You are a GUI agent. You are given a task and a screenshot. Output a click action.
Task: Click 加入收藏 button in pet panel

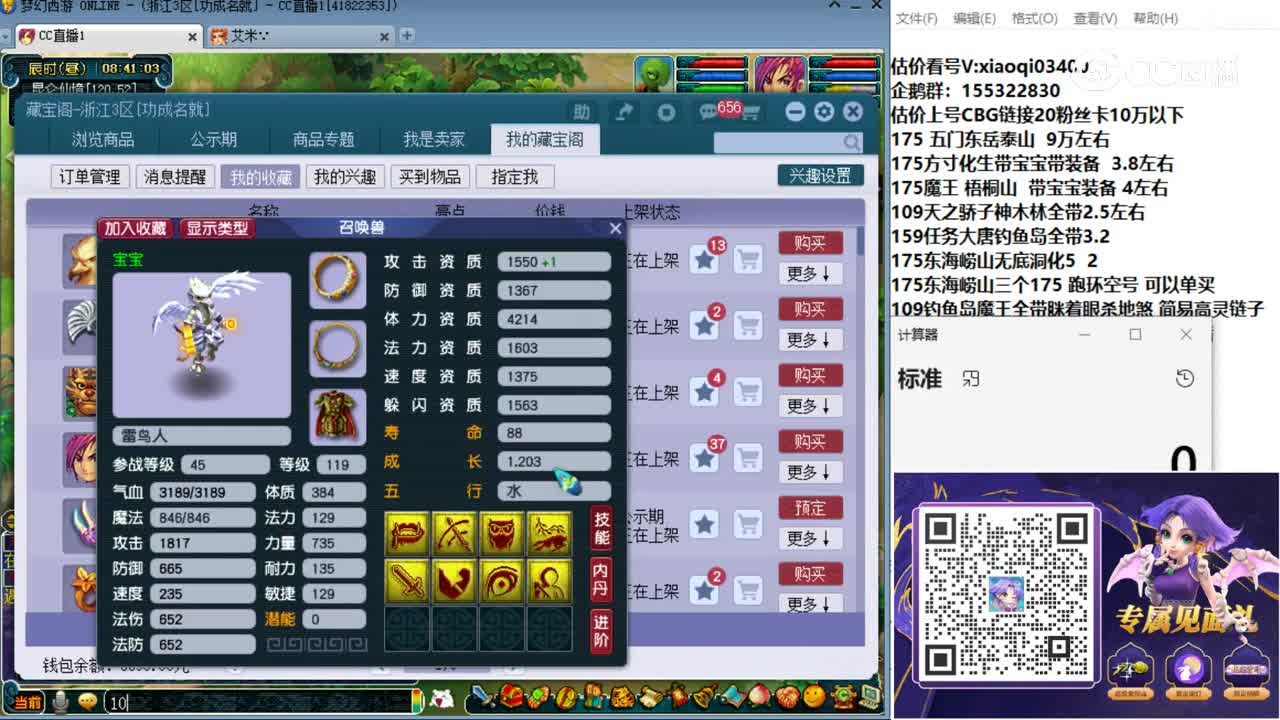click(x=136, y=228)
